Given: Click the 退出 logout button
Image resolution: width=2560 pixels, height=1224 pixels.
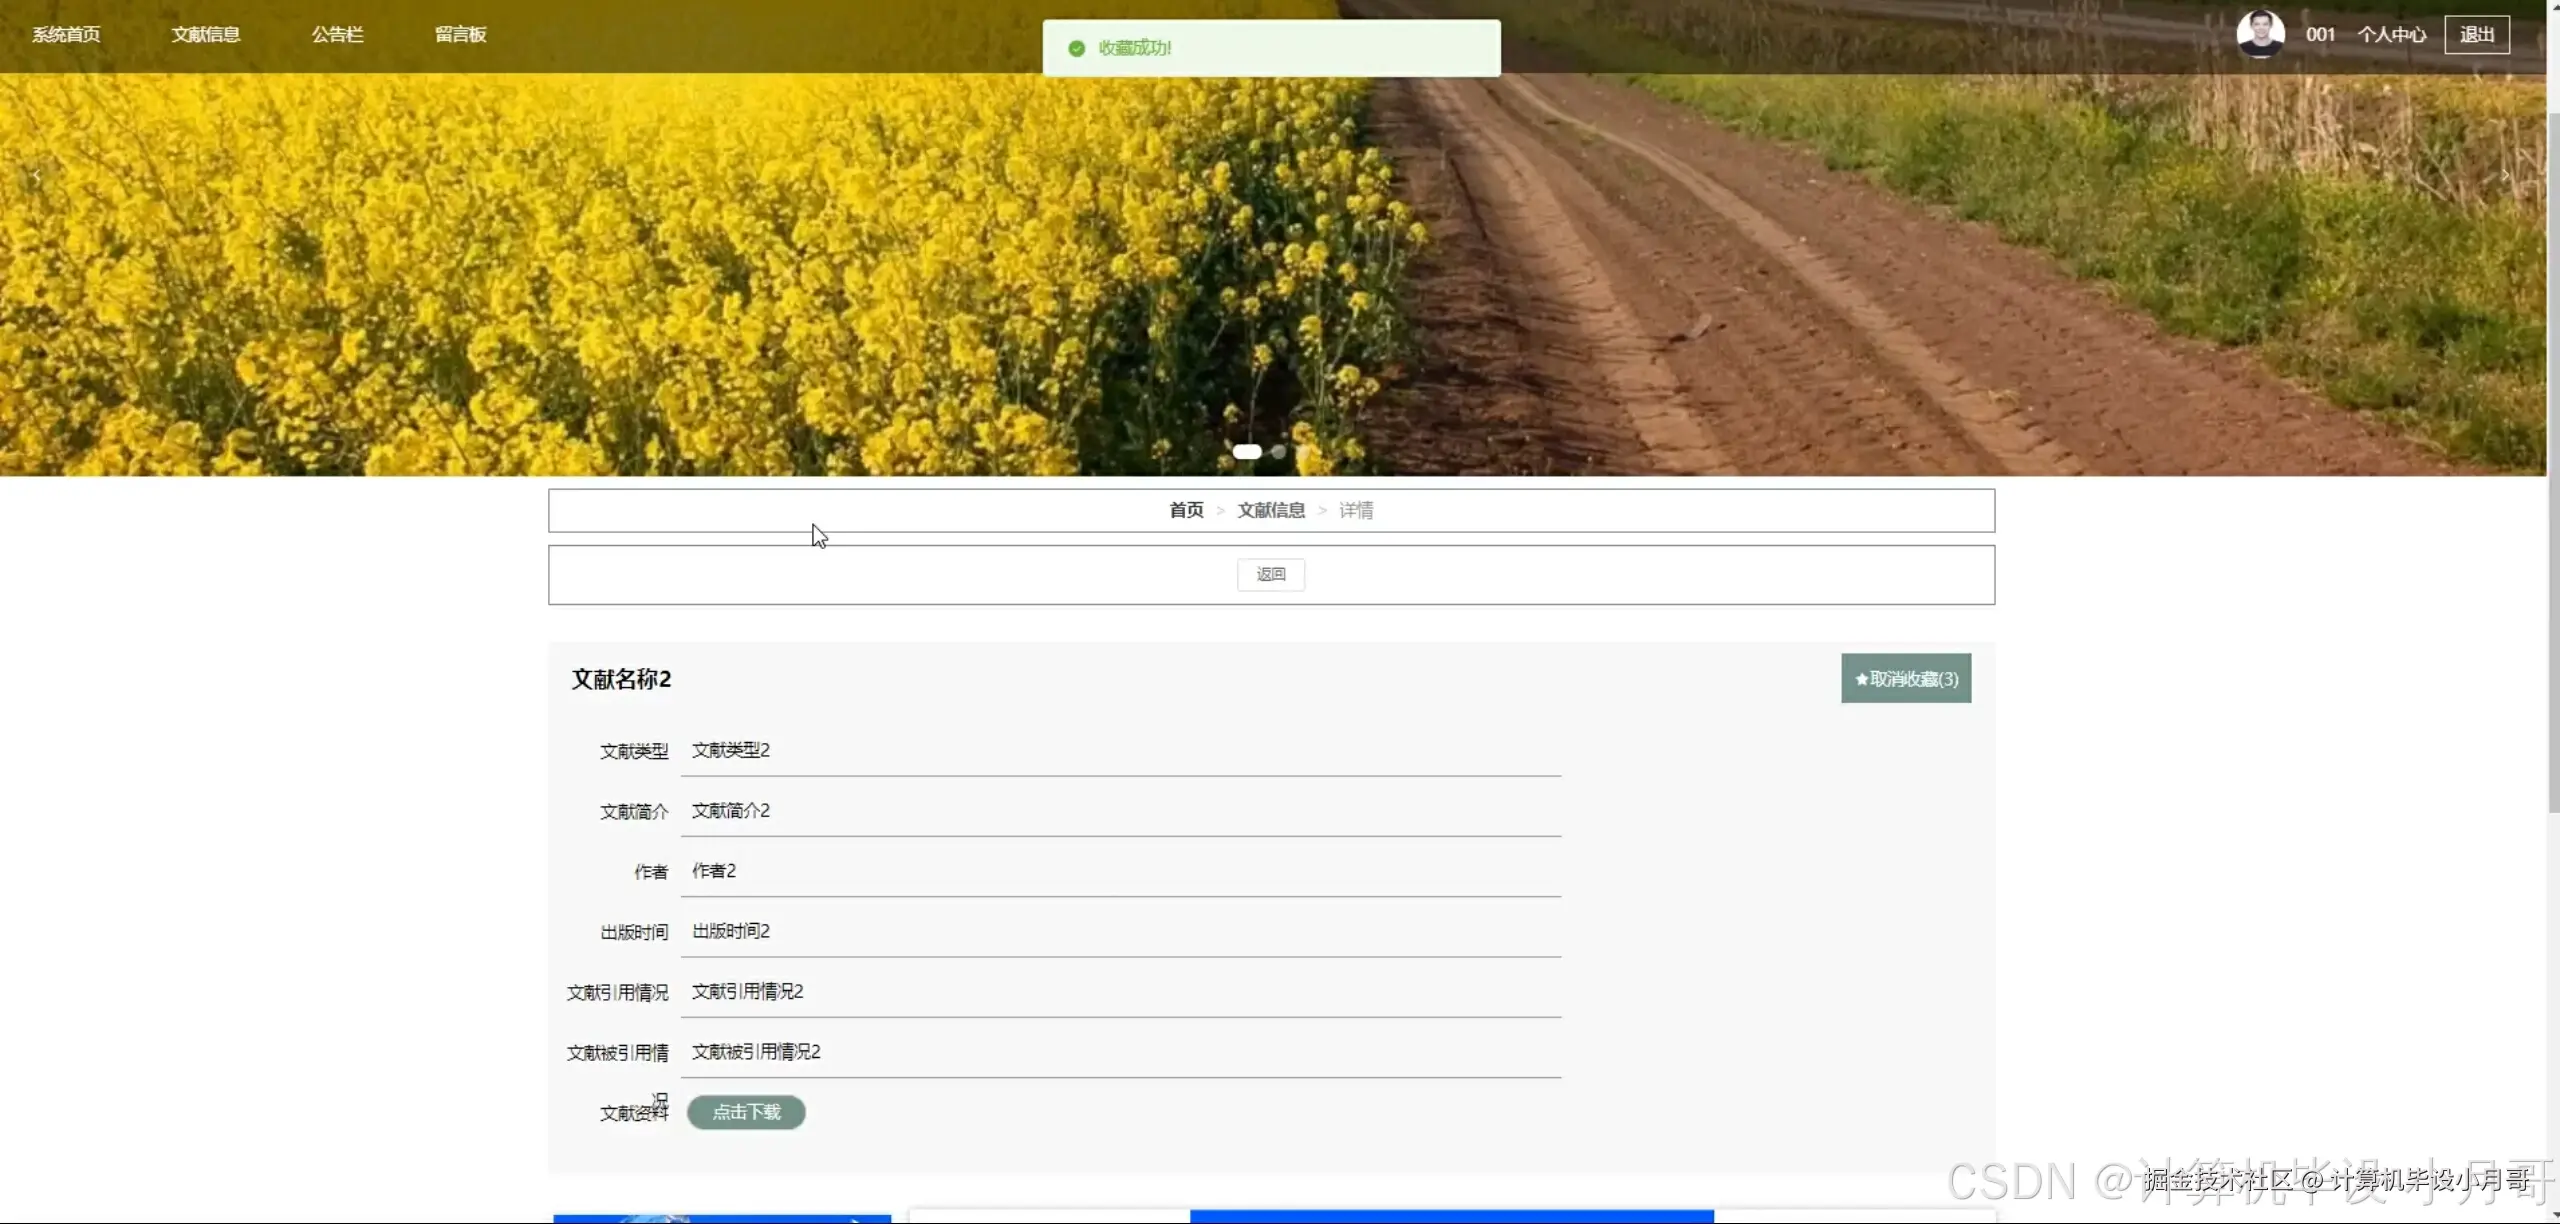Looking at the screenshot, I should pos(2477,35).
